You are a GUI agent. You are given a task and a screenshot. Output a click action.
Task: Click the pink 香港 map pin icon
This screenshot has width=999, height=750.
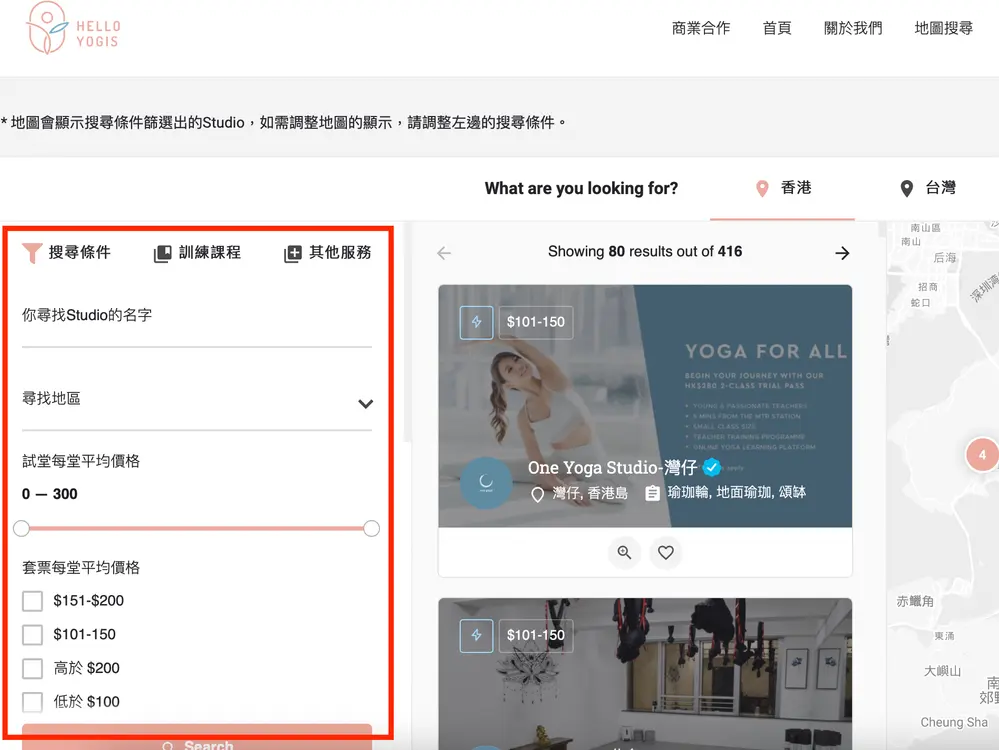click(762, 189)
